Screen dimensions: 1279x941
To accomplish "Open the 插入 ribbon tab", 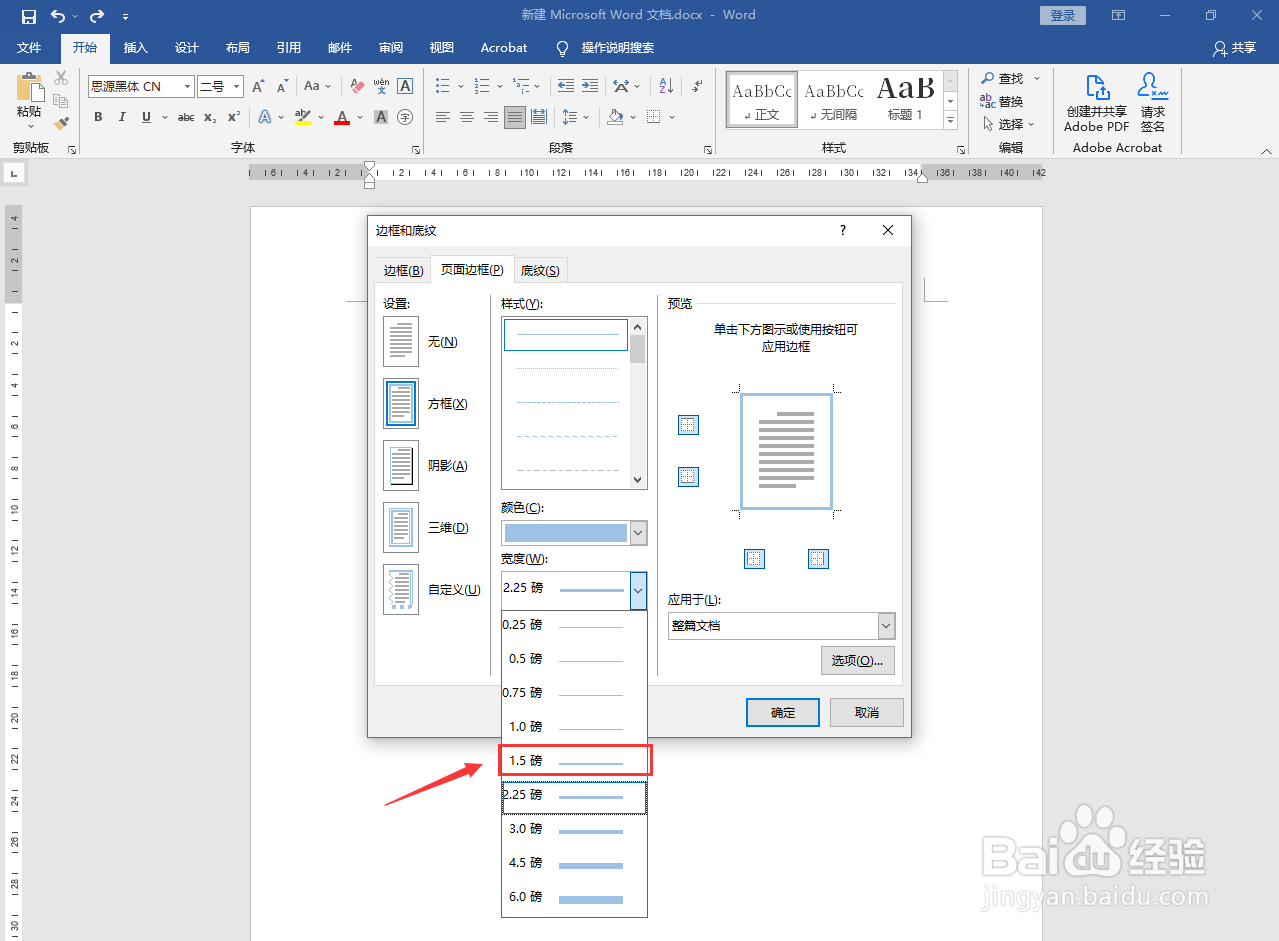I will click(136, 47).
